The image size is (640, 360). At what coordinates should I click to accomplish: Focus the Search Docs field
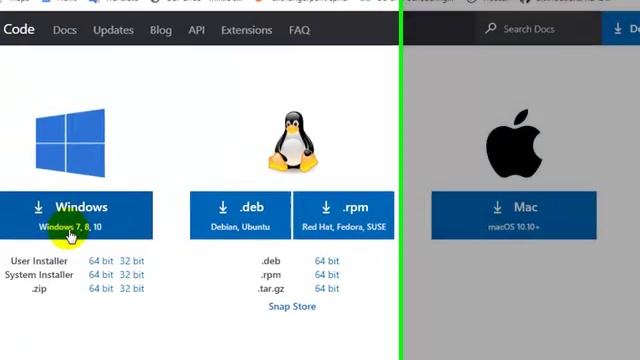[x=538, y=29]
